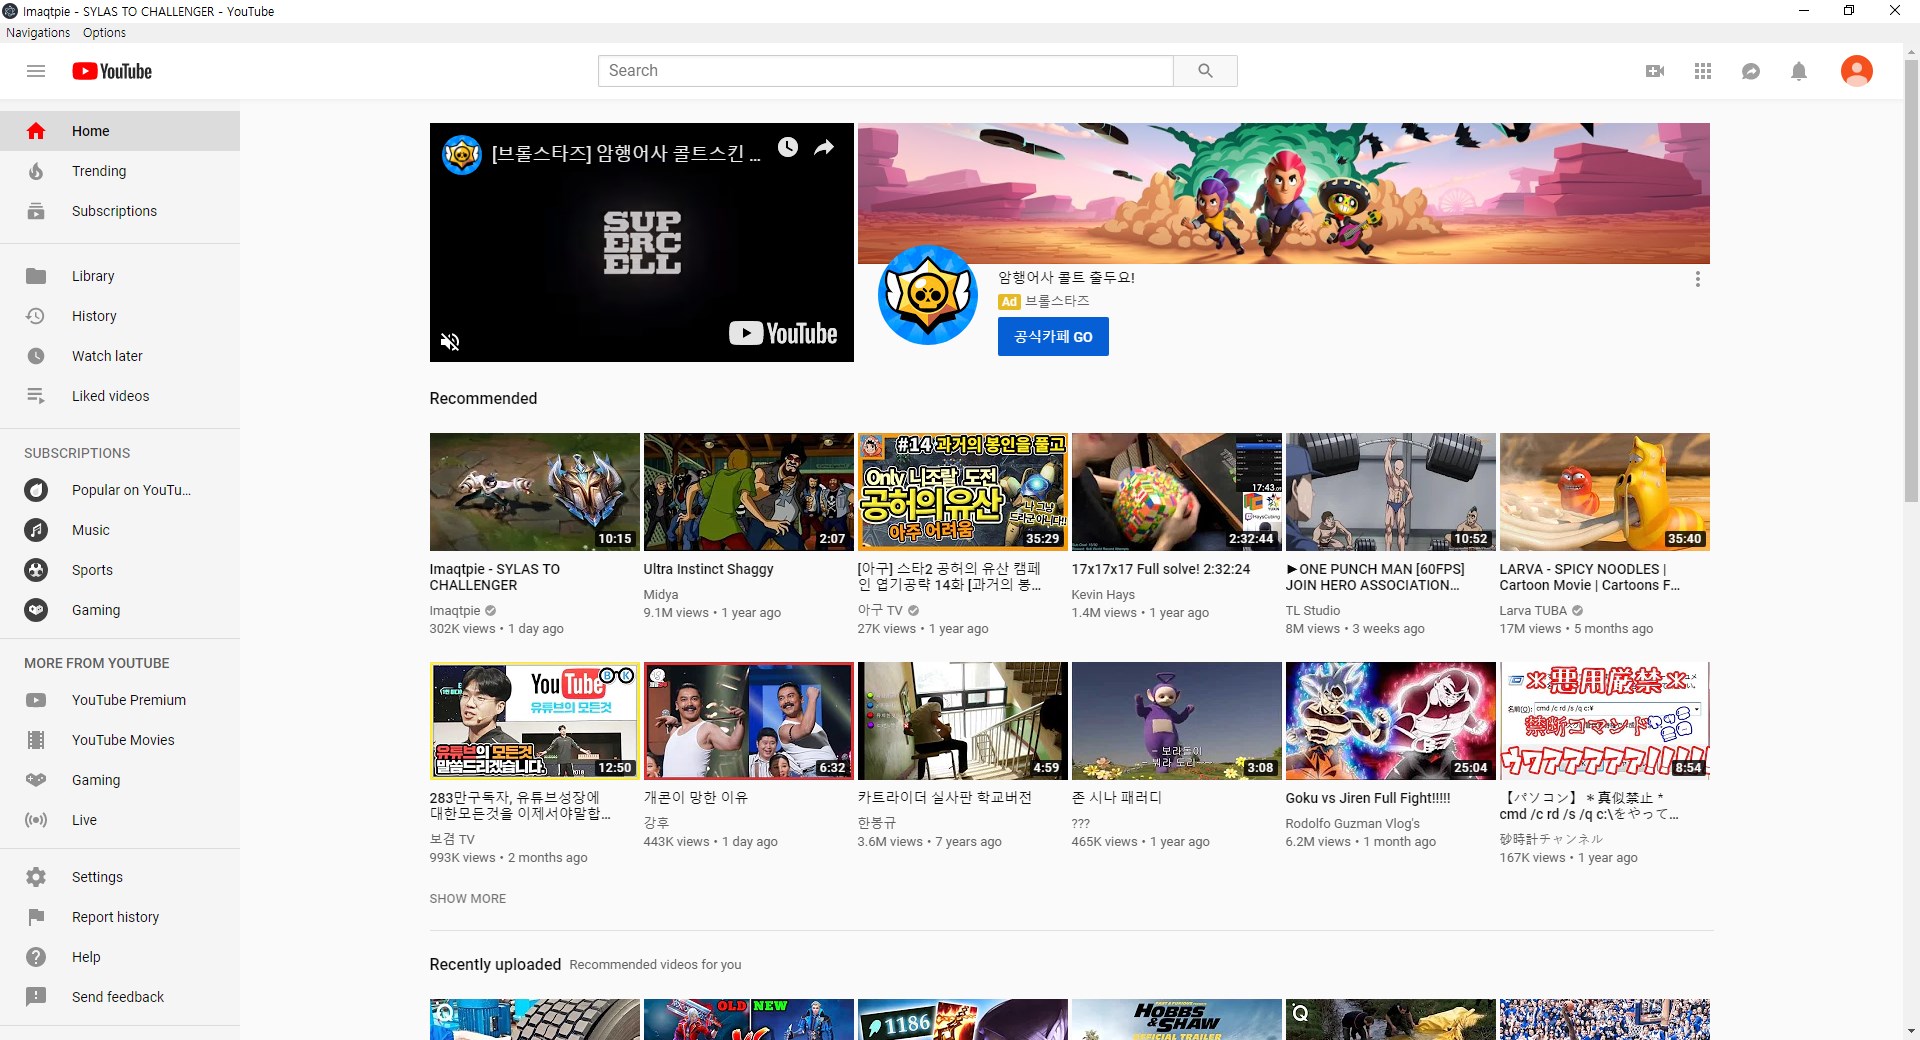The height and width of the screenshot is (1040, 1920).
Task: Click the Library folder icon
Action: (36, 276)
